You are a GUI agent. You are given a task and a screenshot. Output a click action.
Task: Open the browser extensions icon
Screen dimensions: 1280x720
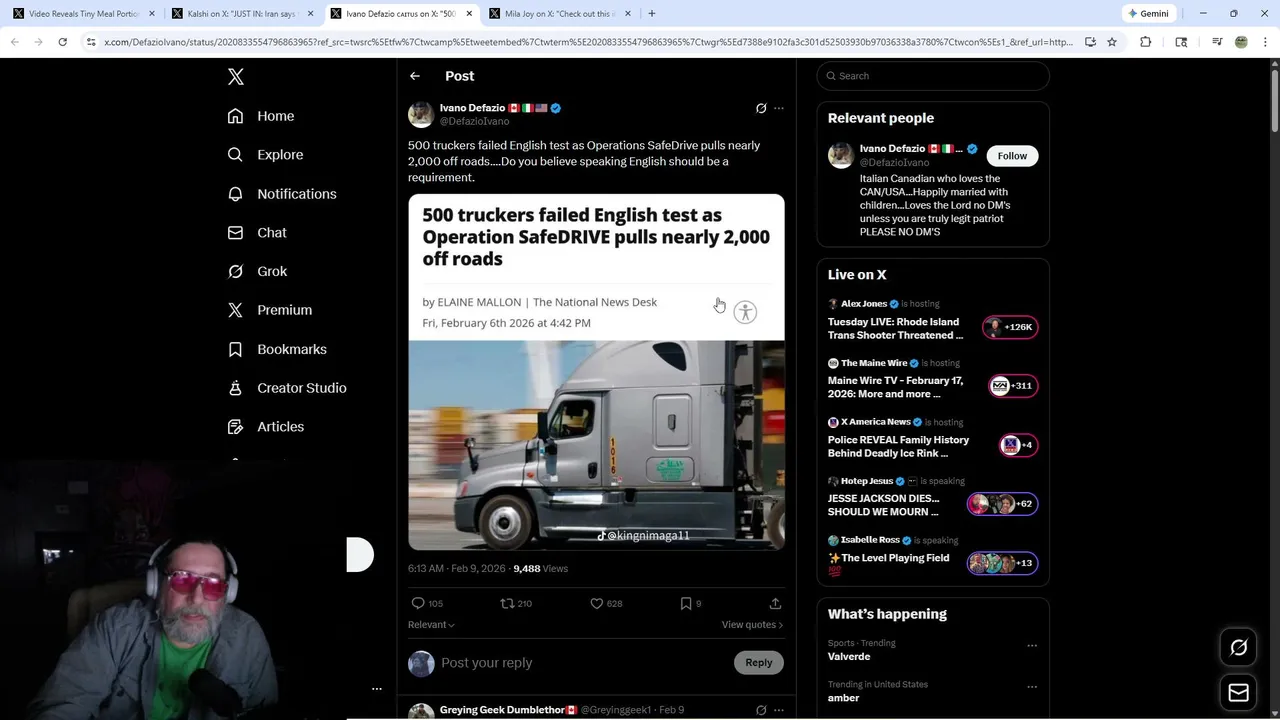(x=1146, y=42)
